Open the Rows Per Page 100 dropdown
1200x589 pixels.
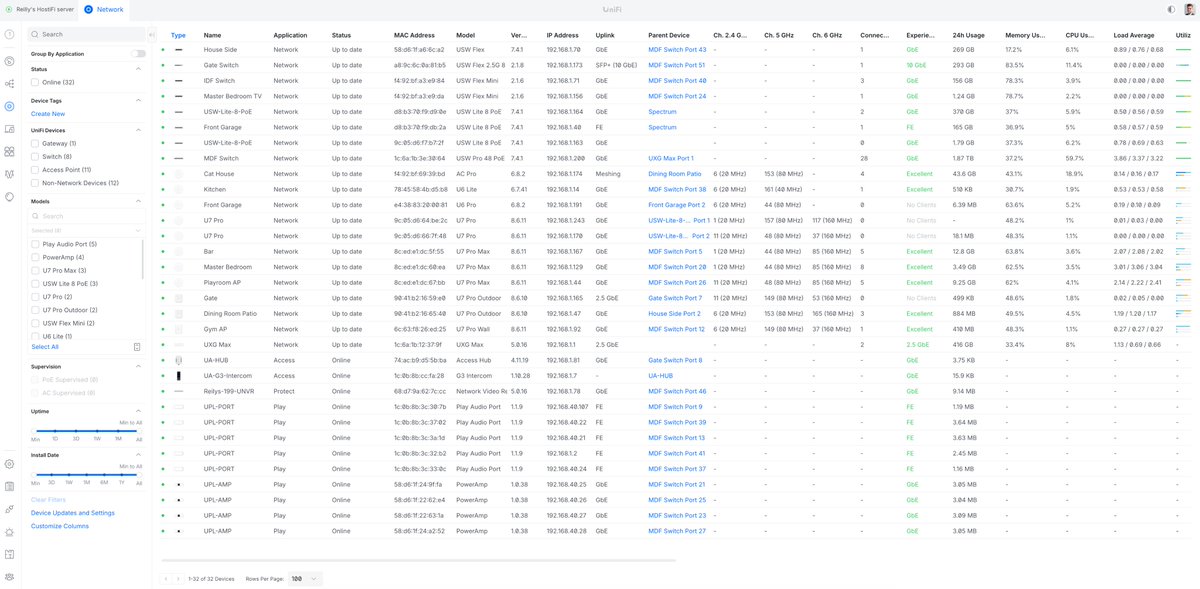306,578
